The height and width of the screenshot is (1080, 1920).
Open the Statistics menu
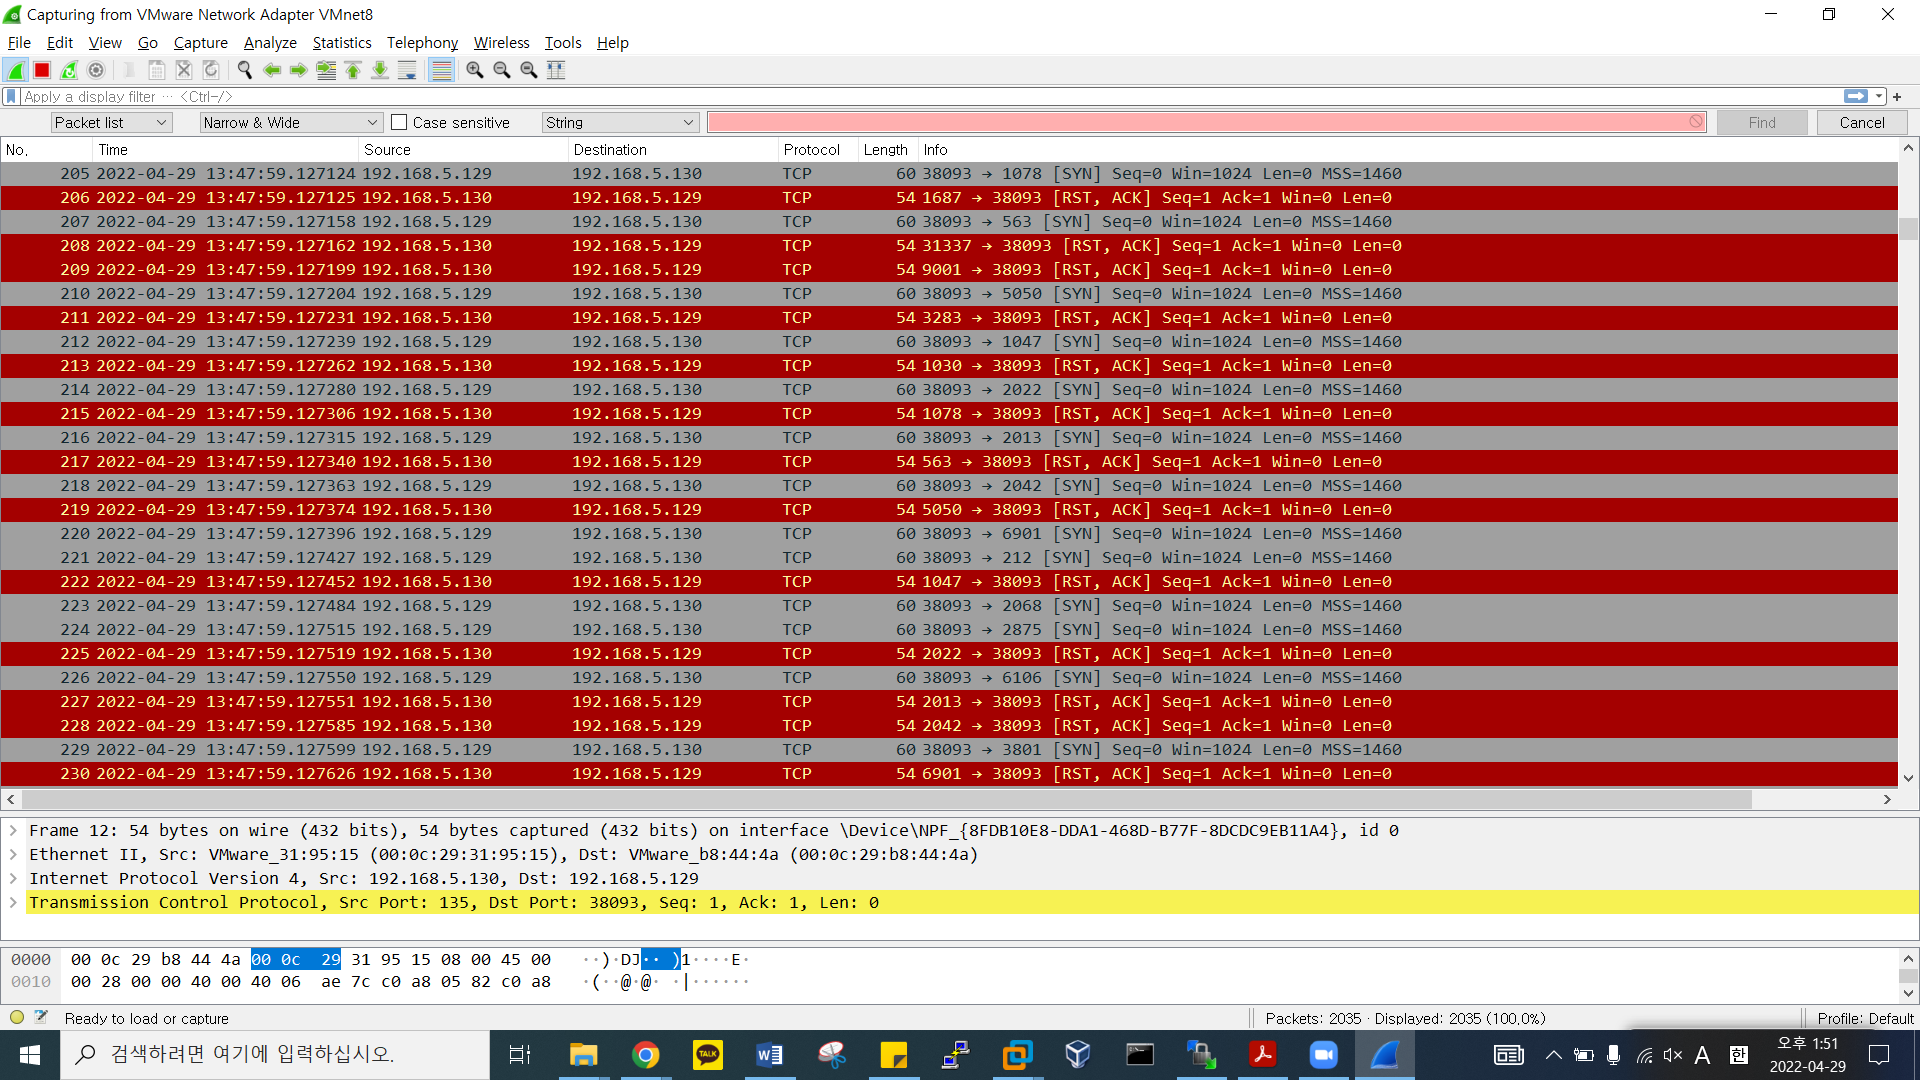pyautogui.click(x=341, y=42)
